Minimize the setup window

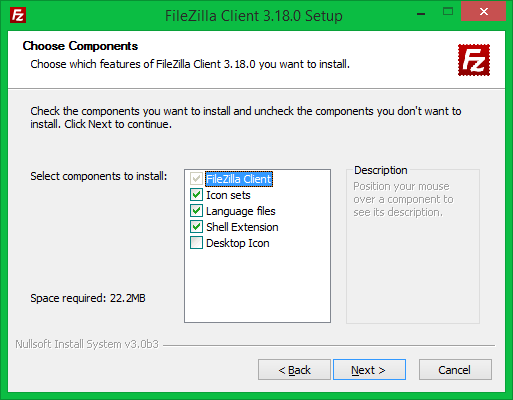[x=421, y=13]
